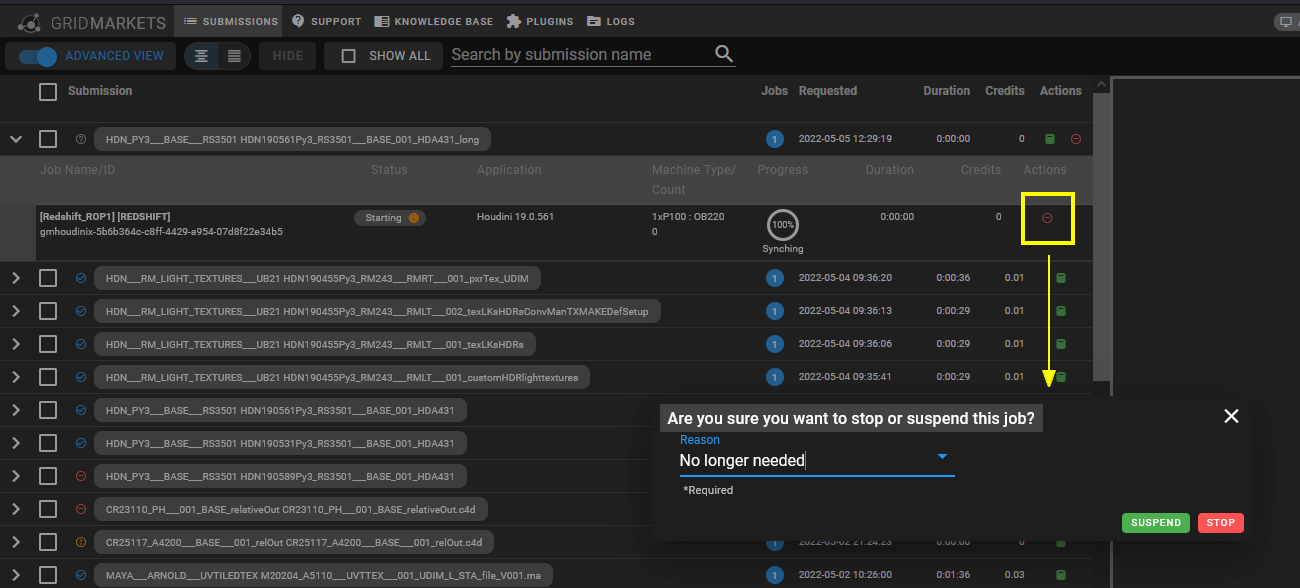Click completed-status icon on 001_texLKsHDRs row

[81, 344]
